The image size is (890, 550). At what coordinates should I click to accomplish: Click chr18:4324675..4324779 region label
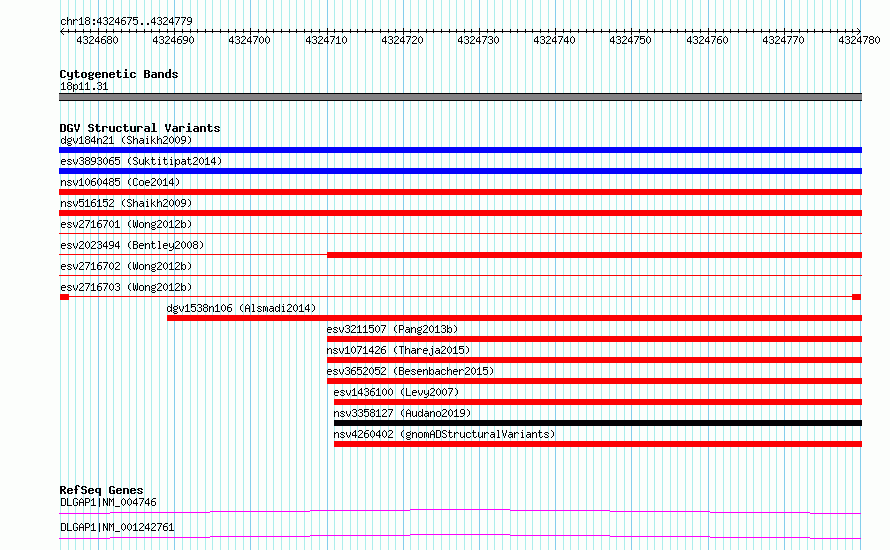[126, 22]
